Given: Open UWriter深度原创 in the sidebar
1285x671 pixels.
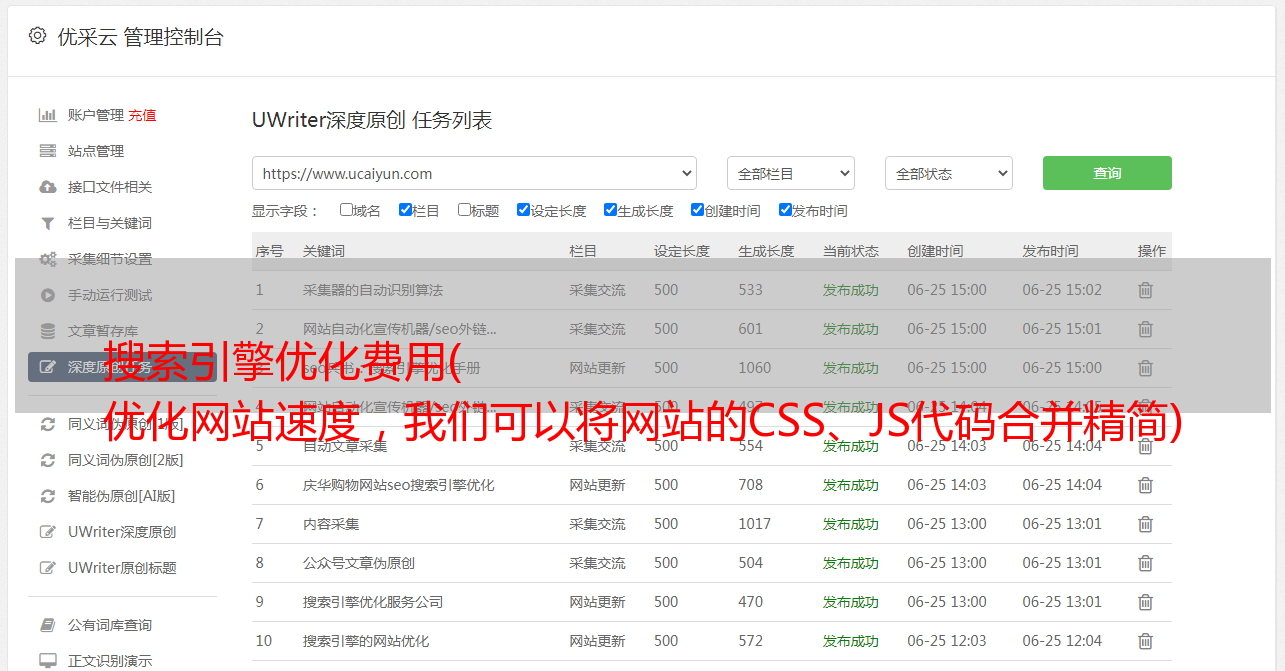Looking at the screenshot, I should (x=122, y=532).
